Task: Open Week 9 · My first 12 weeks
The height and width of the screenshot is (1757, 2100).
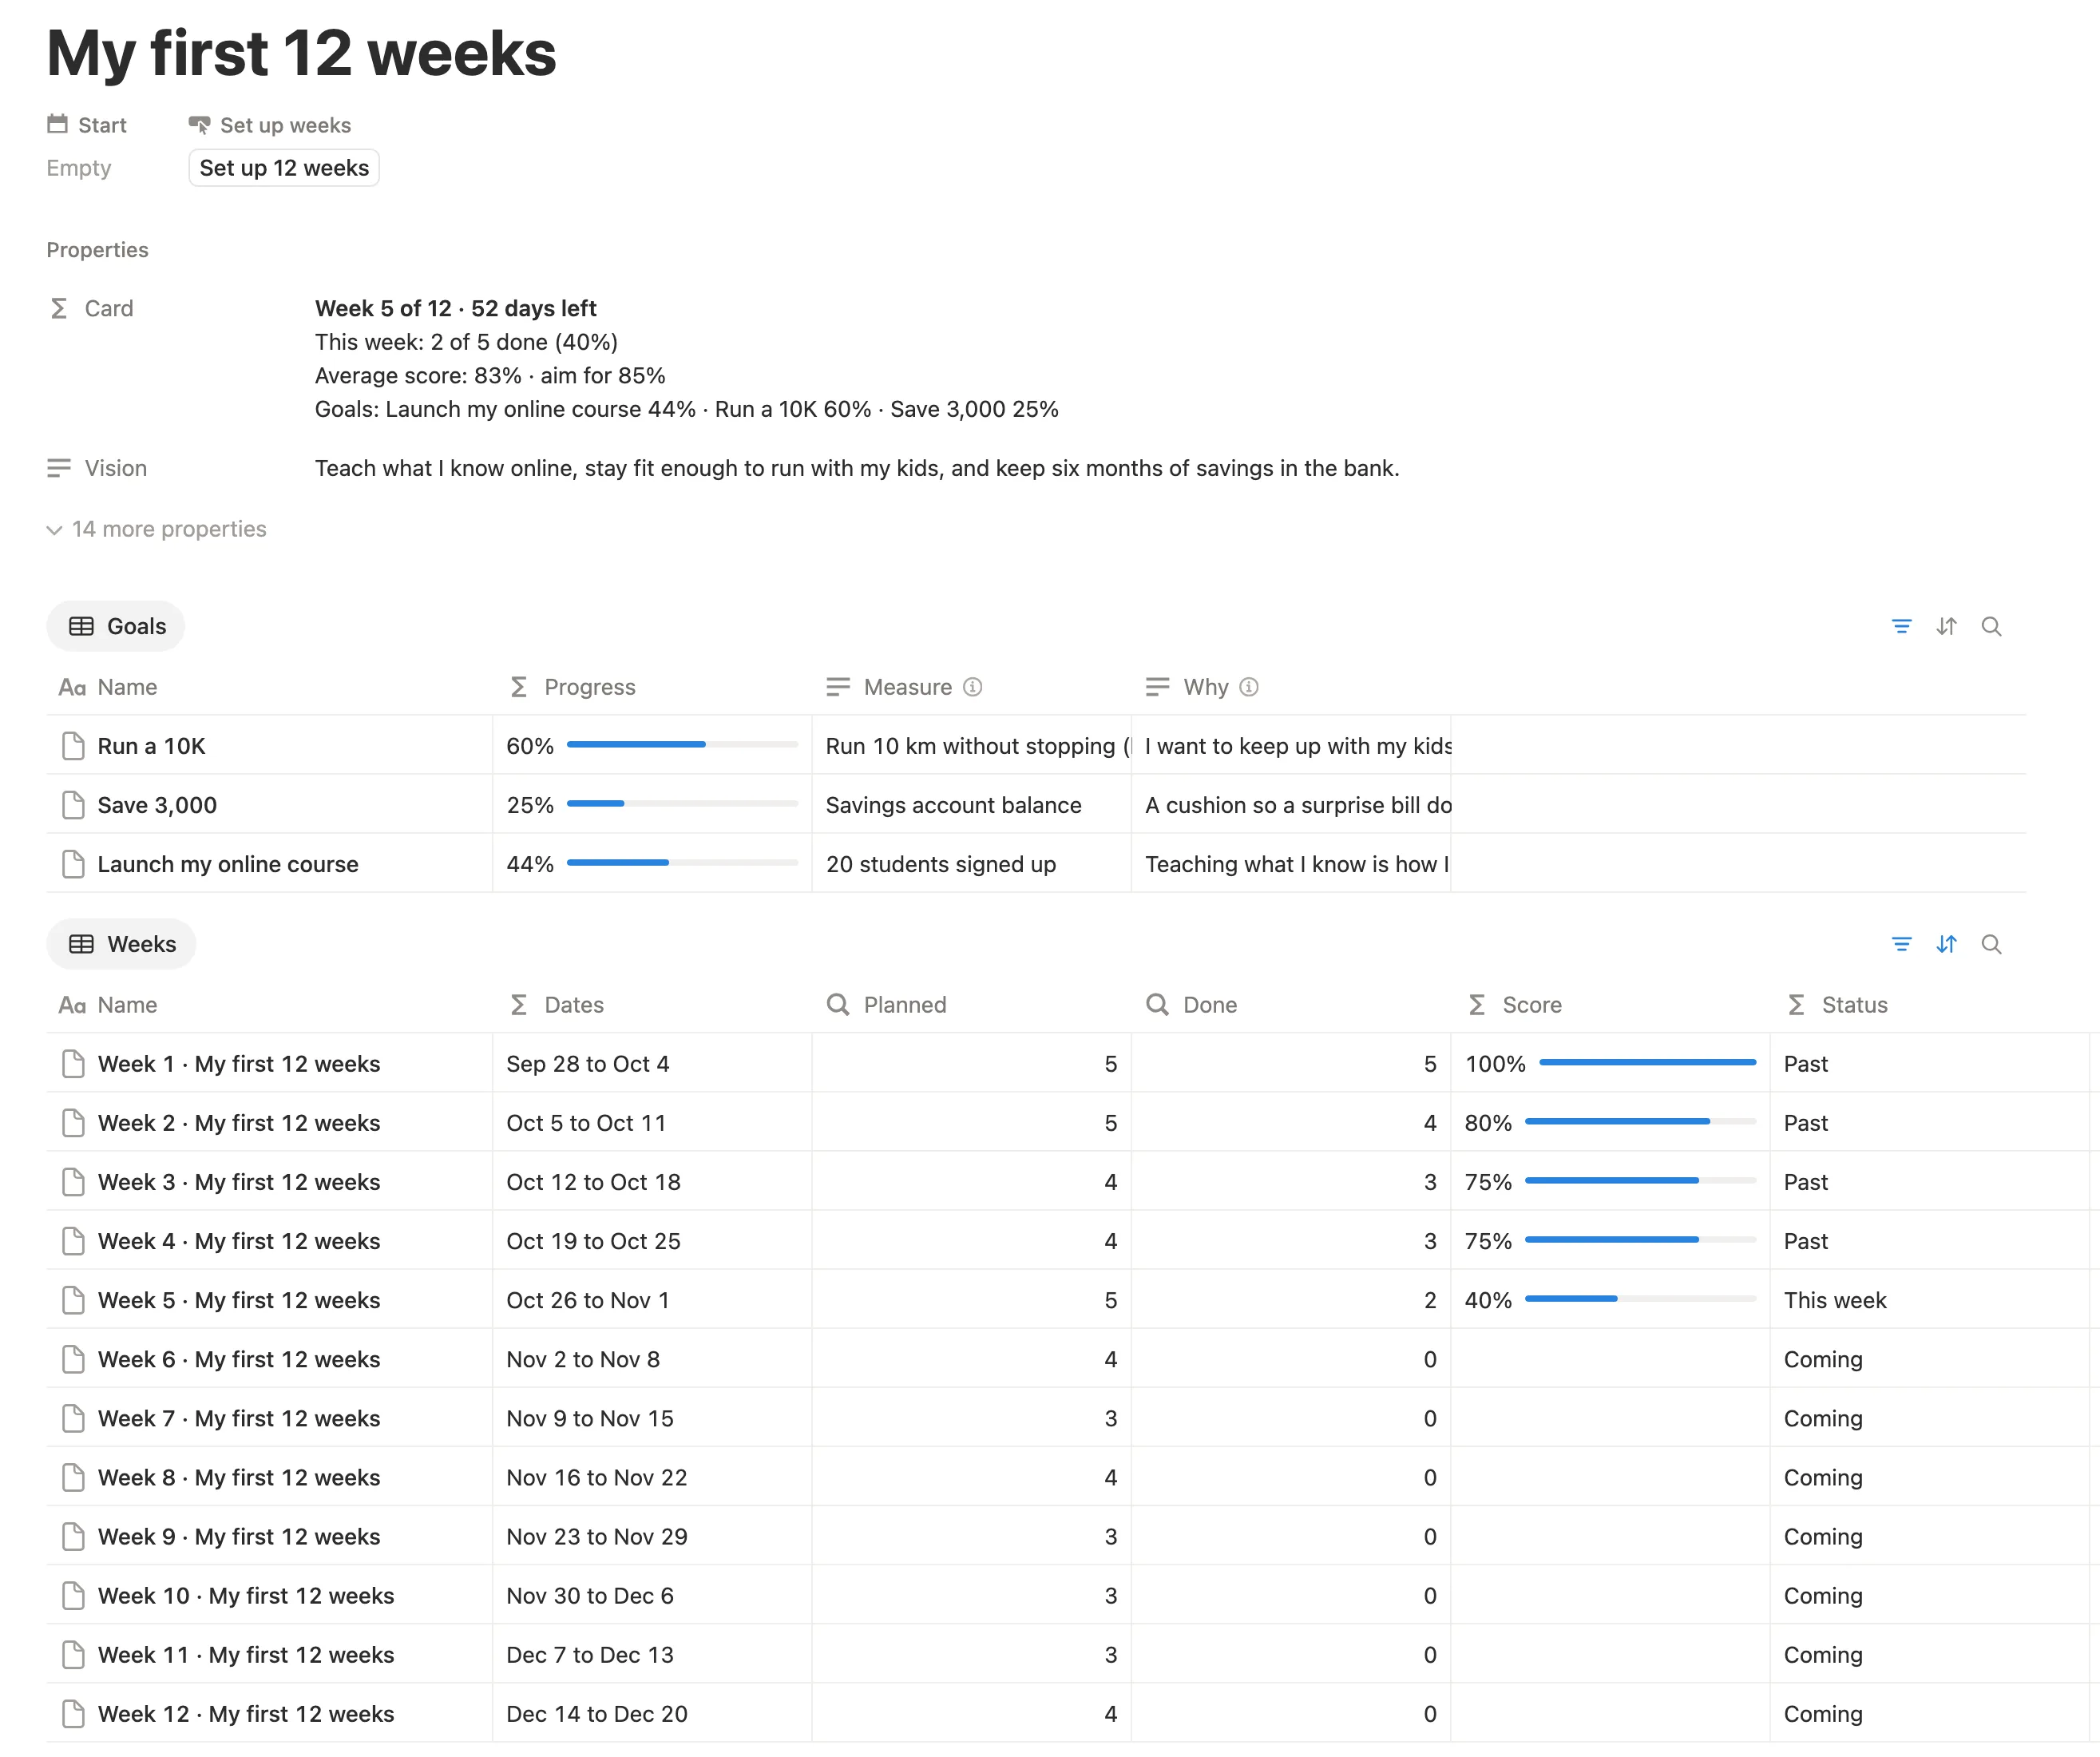Action: pos(239,1537)
